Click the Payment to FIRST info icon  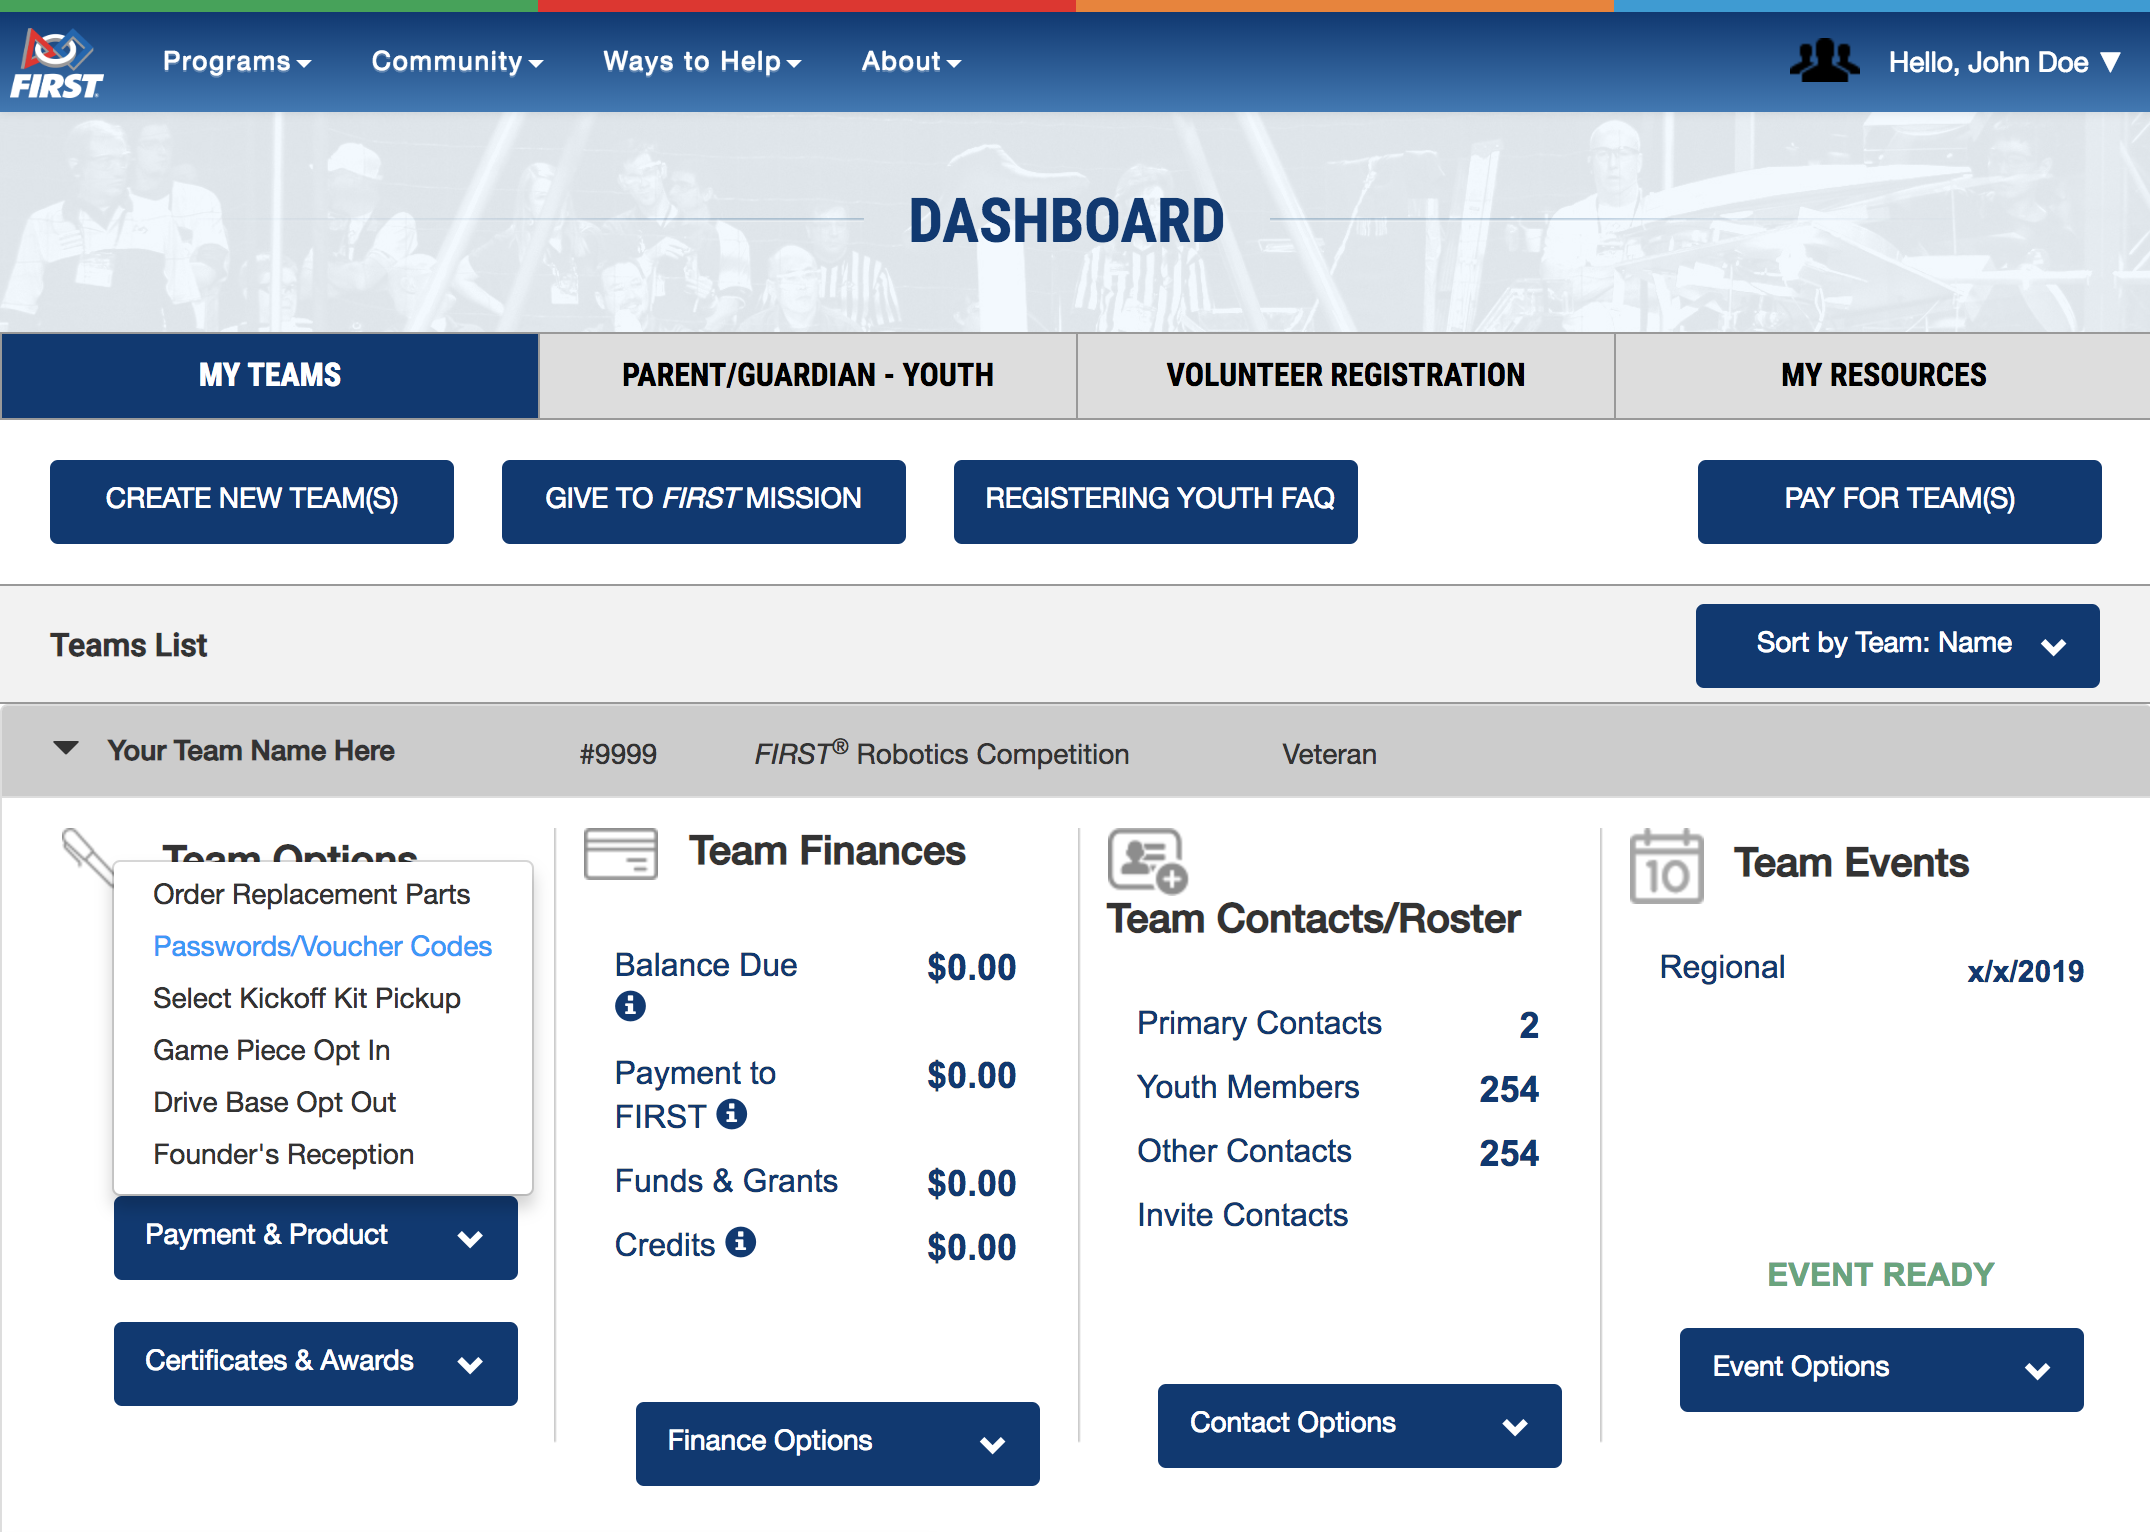click(x=732, y=1113)
